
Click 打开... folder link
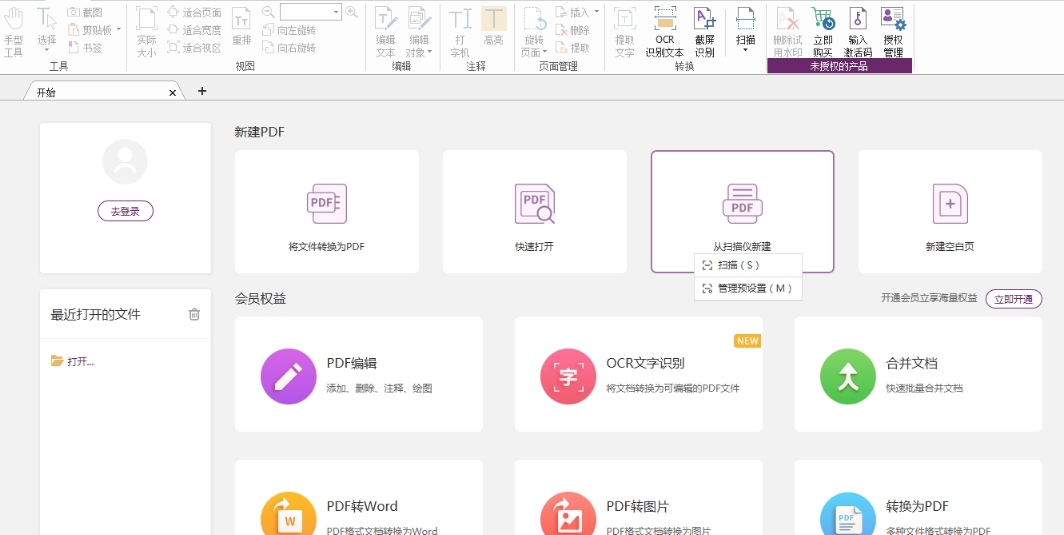click(73, 361)
